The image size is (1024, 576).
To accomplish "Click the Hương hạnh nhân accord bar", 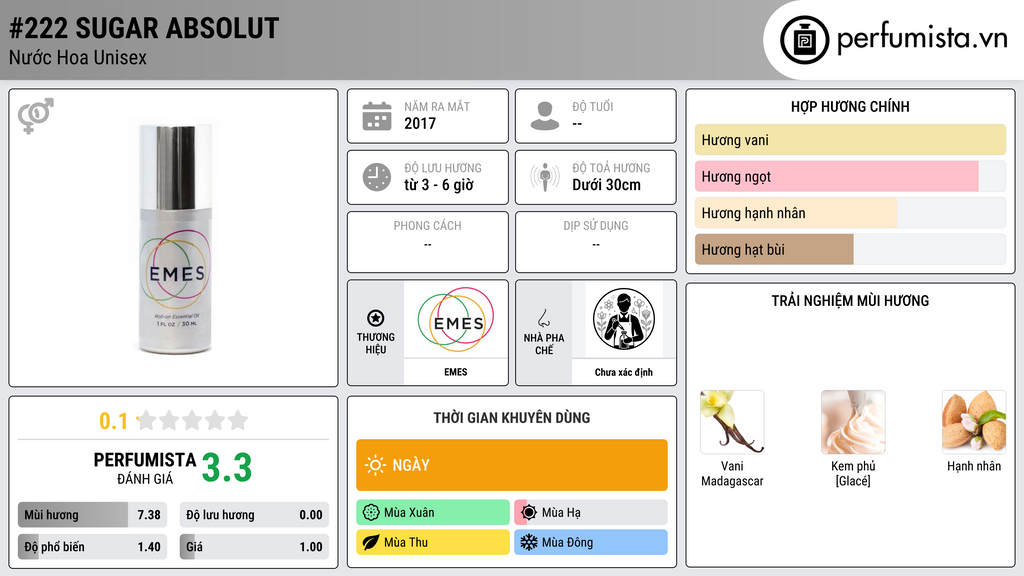I will tap(850, 213).
